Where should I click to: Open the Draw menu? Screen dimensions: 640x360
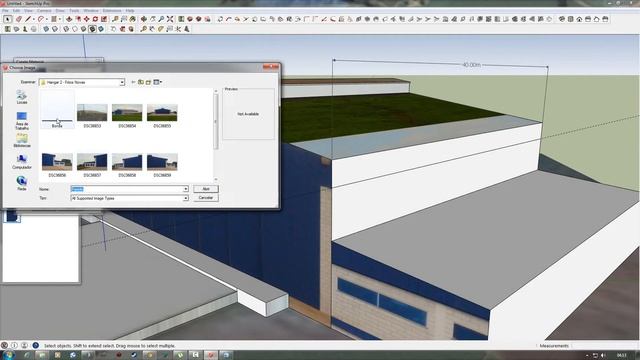click(x=60, y=11)
